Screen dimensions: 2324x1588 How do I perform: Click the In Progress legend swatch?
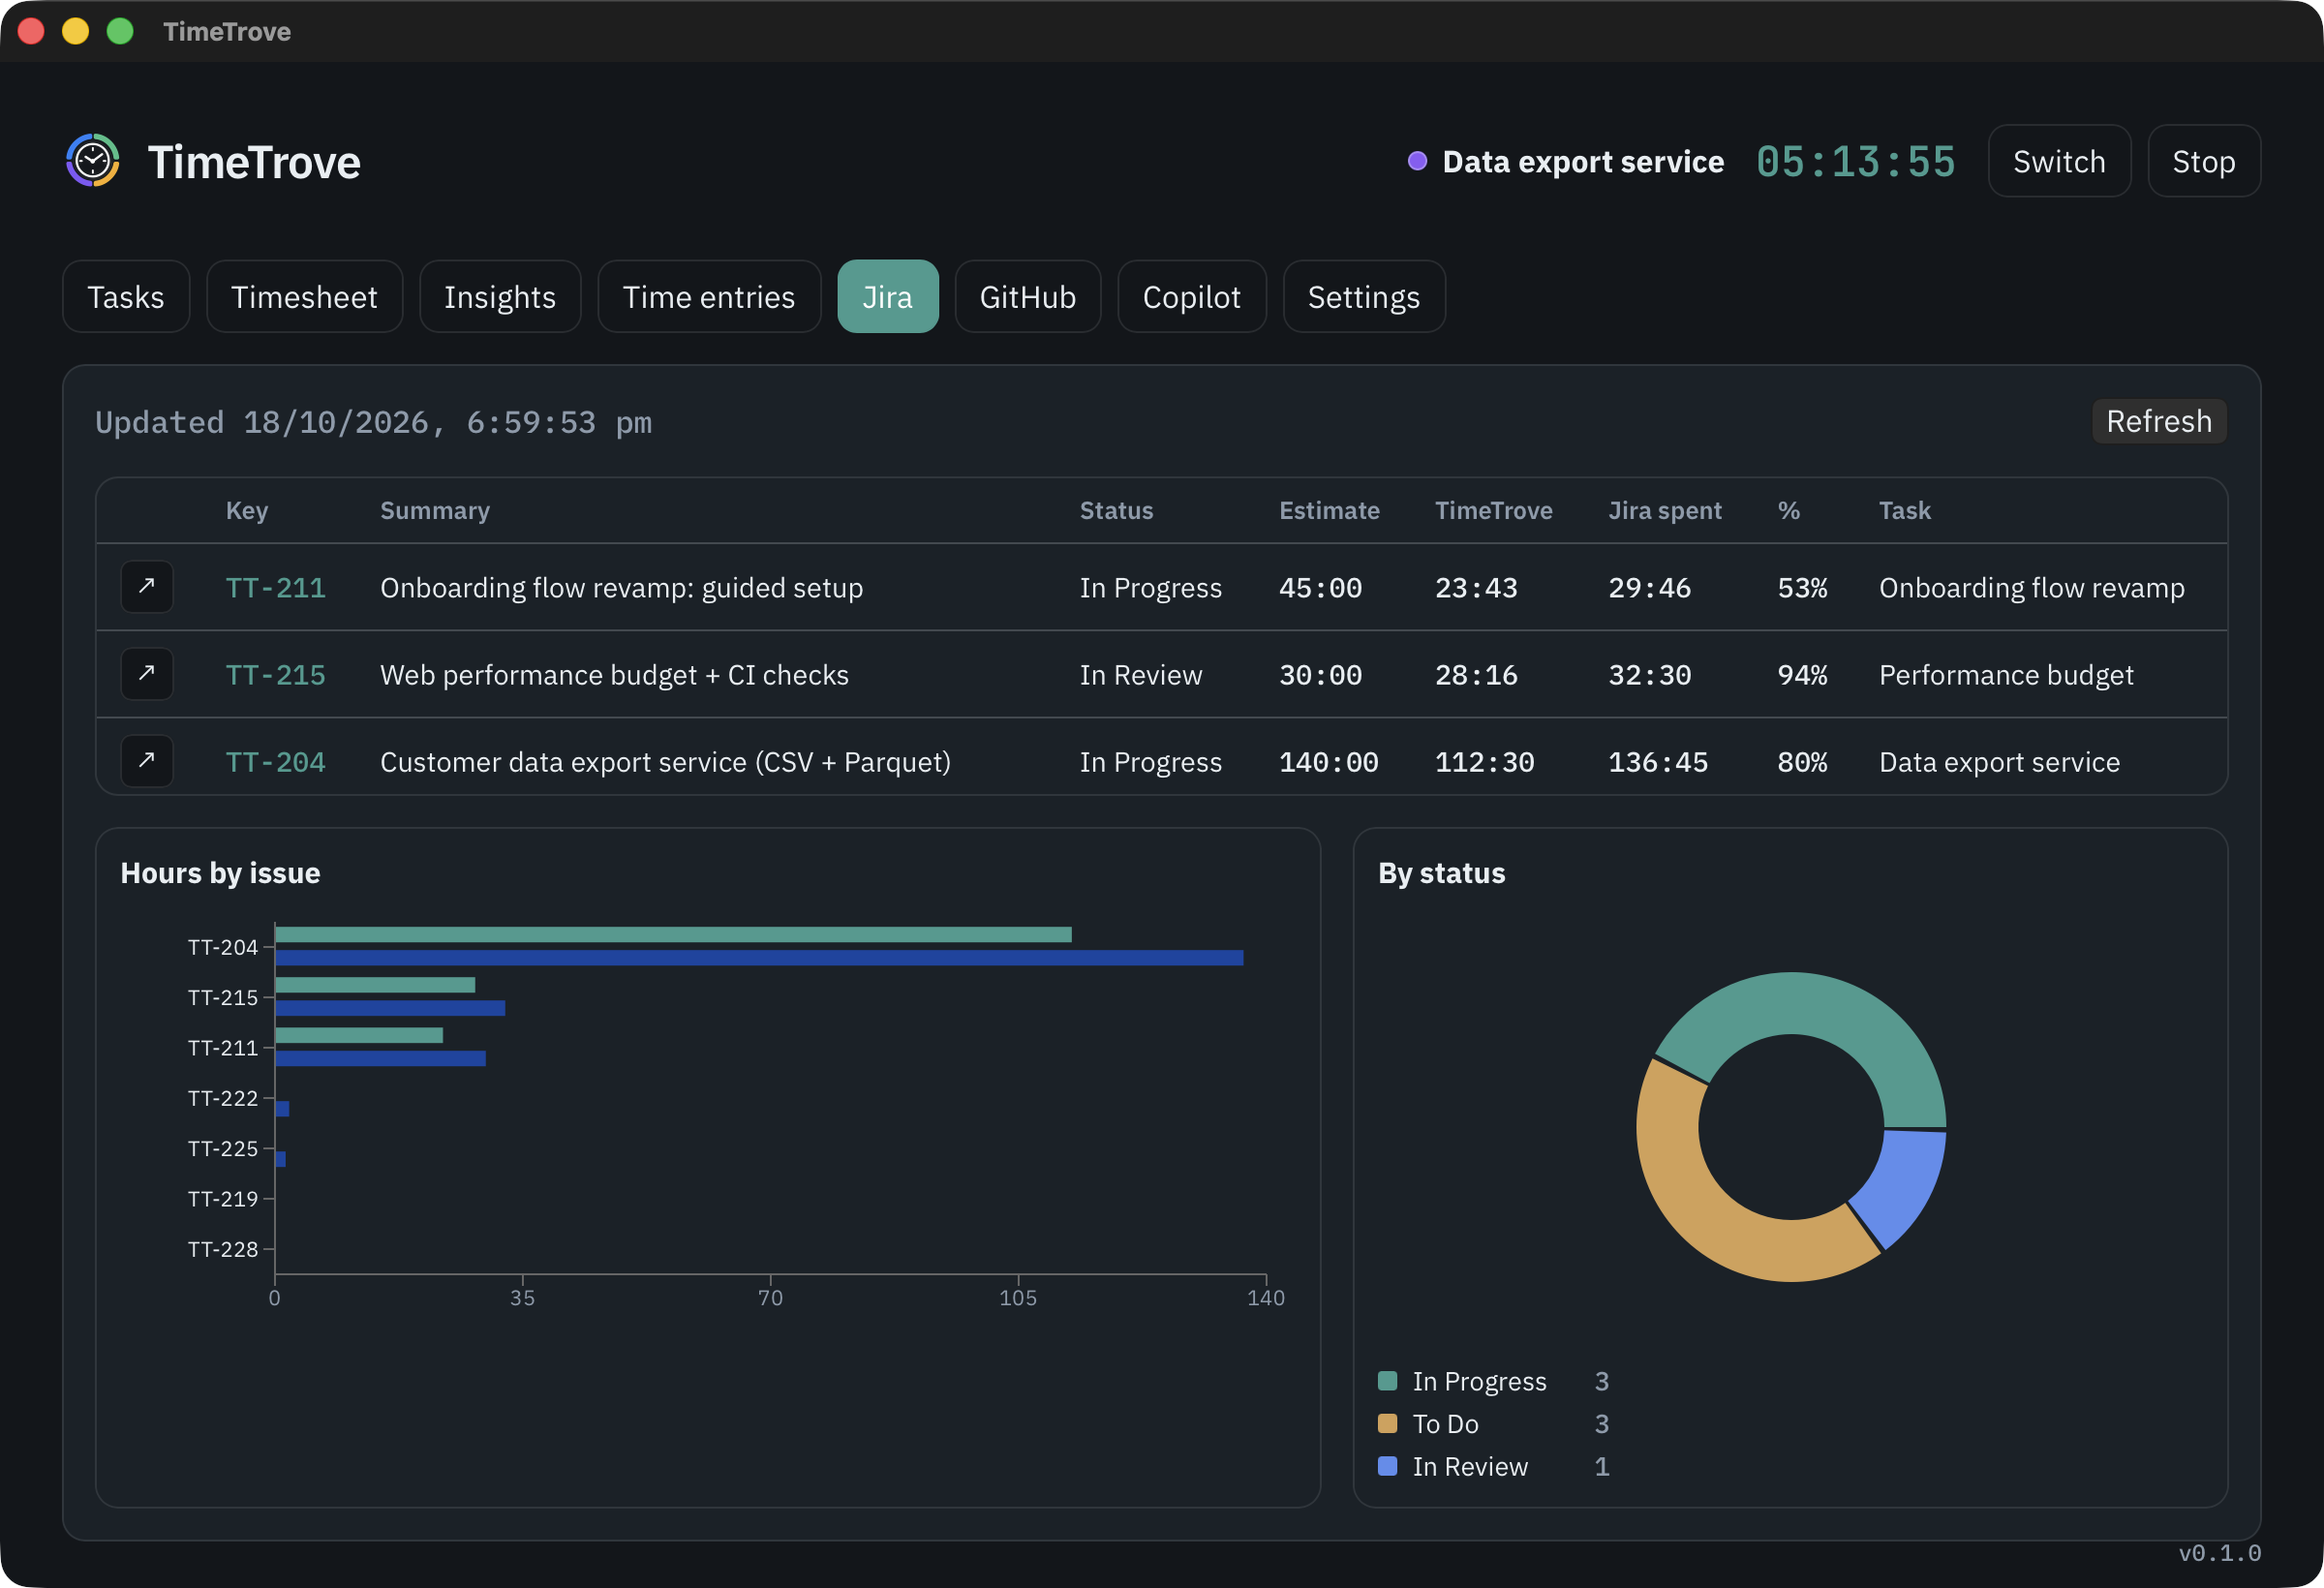[x=1387, y=1381]
